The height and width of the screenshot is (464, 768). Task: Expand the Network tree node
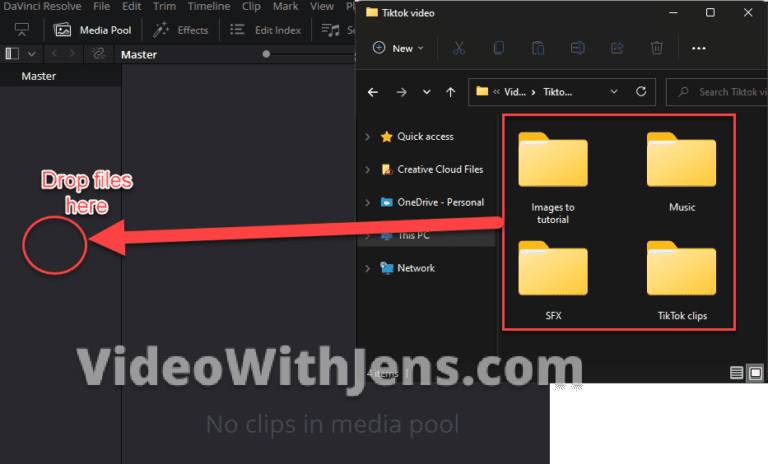pos(367,268)
